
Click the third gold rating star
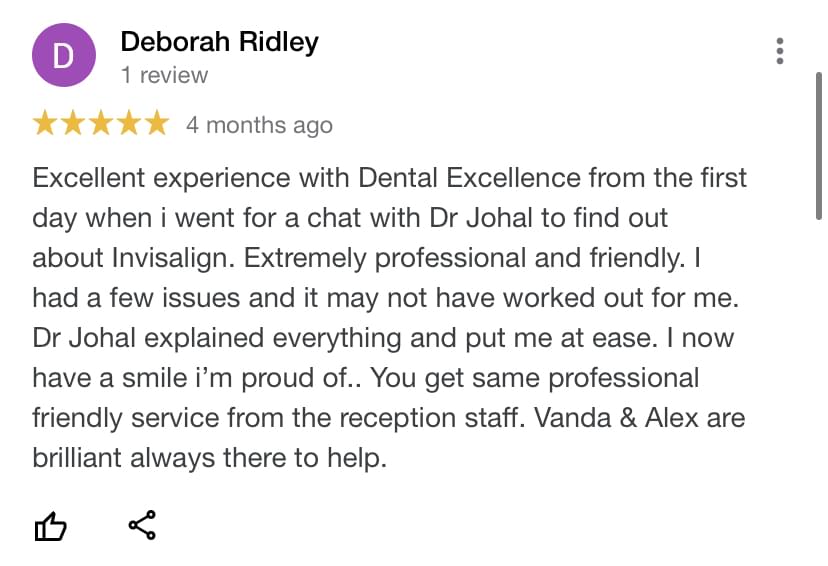point(101,123)
